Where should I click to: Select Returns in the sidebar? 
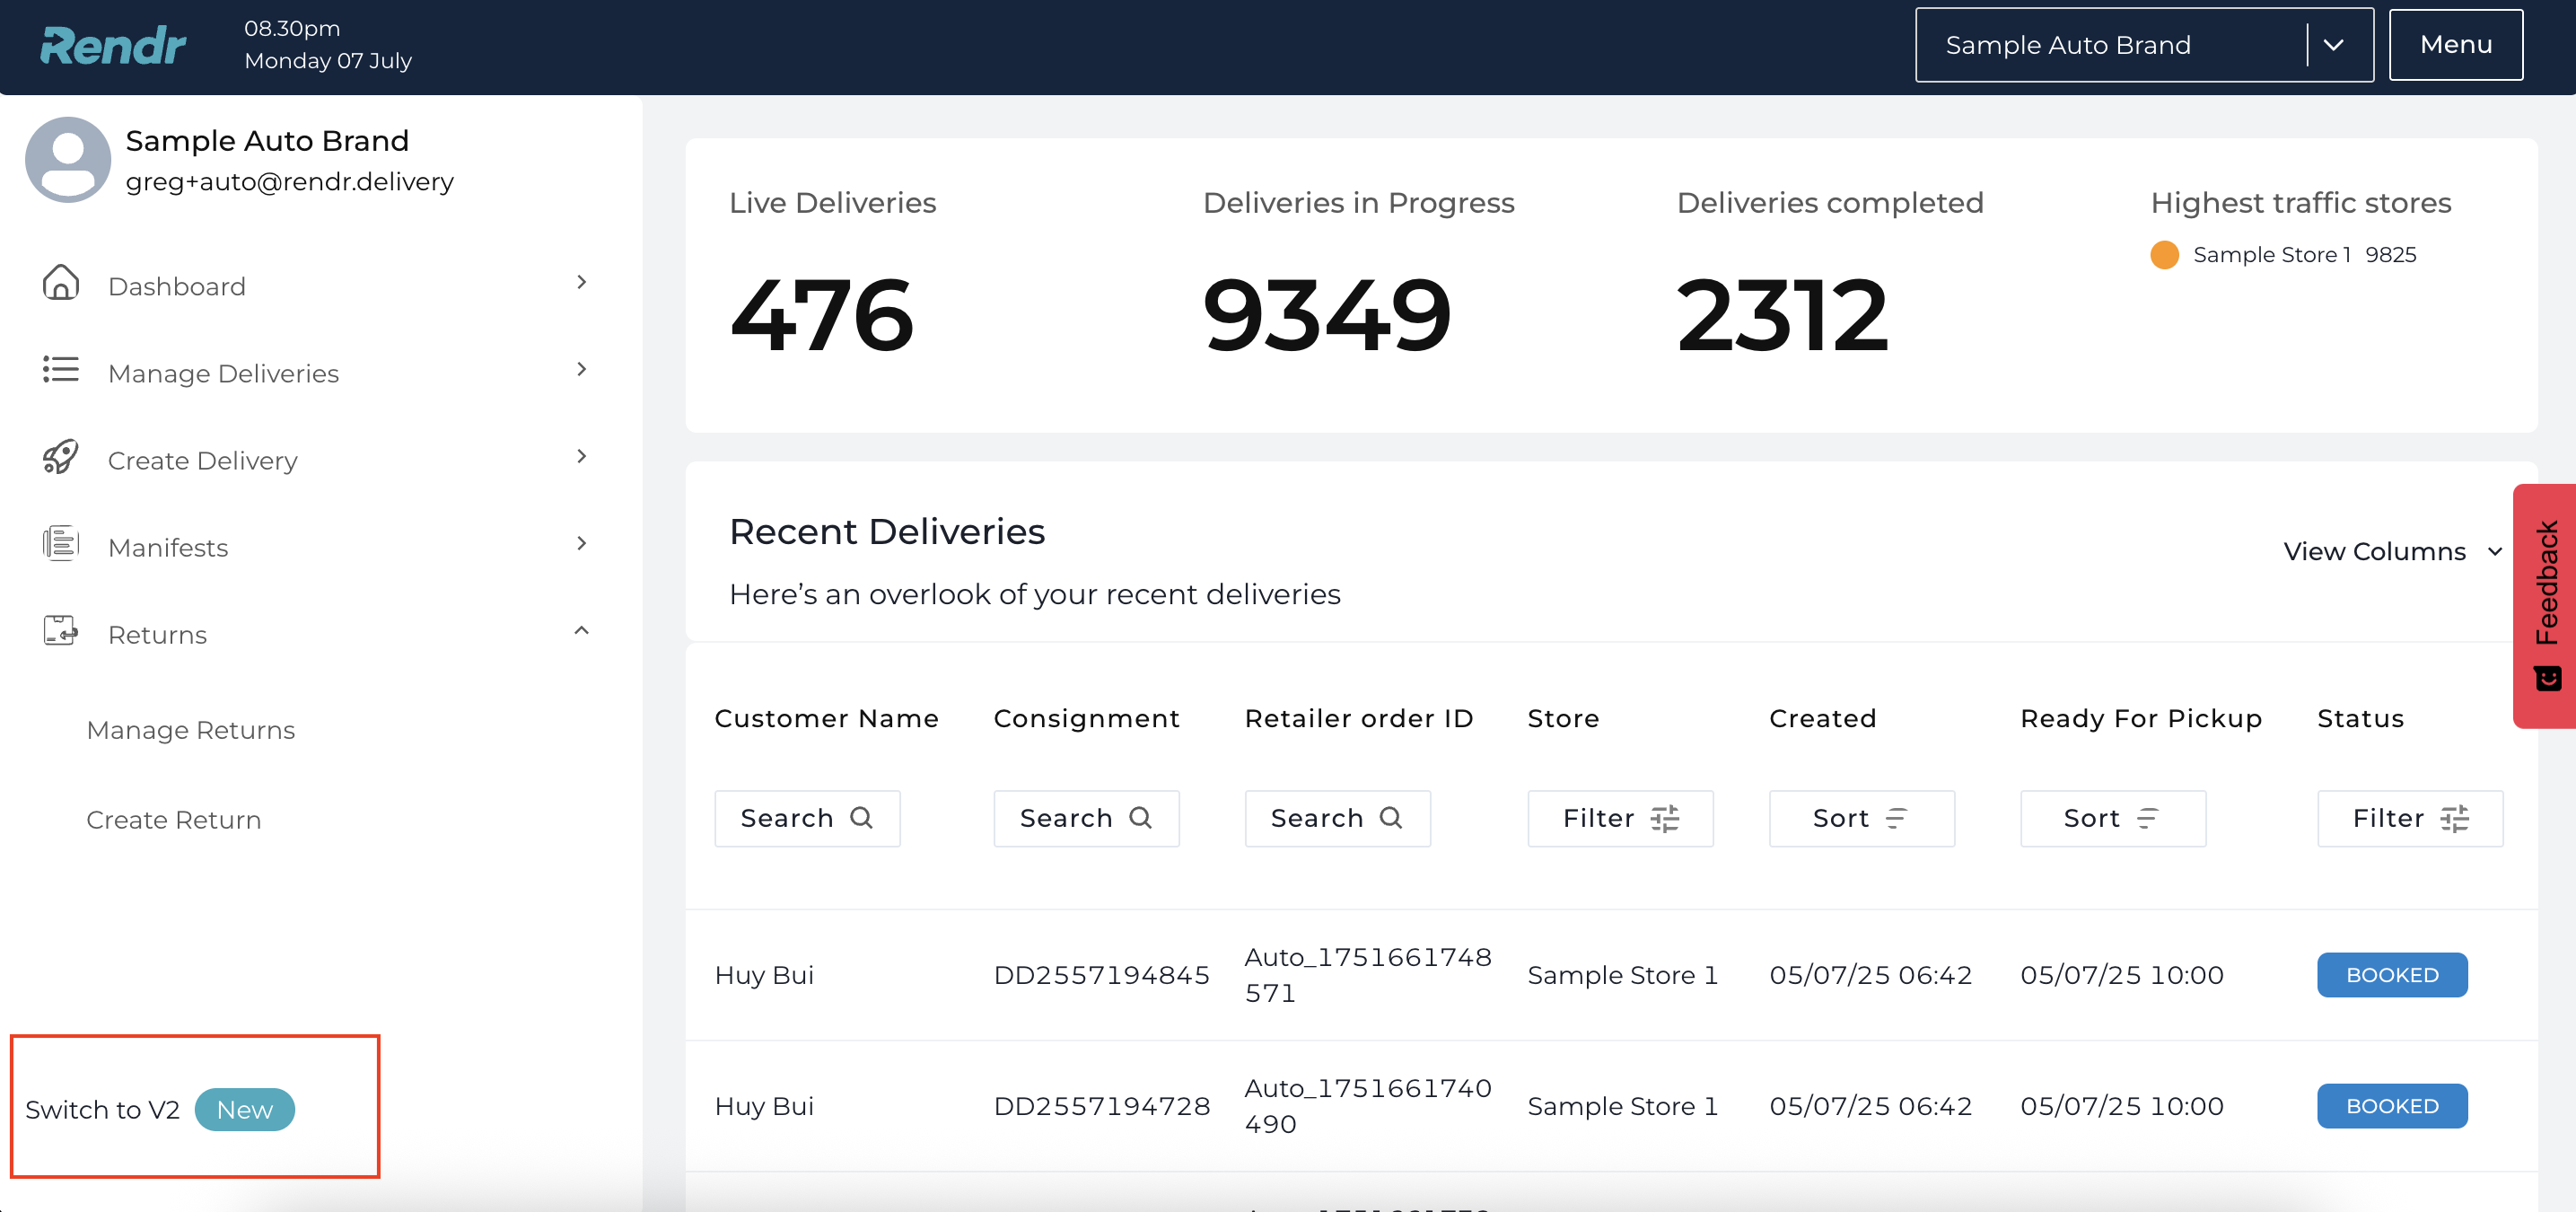tap(158, 634)
